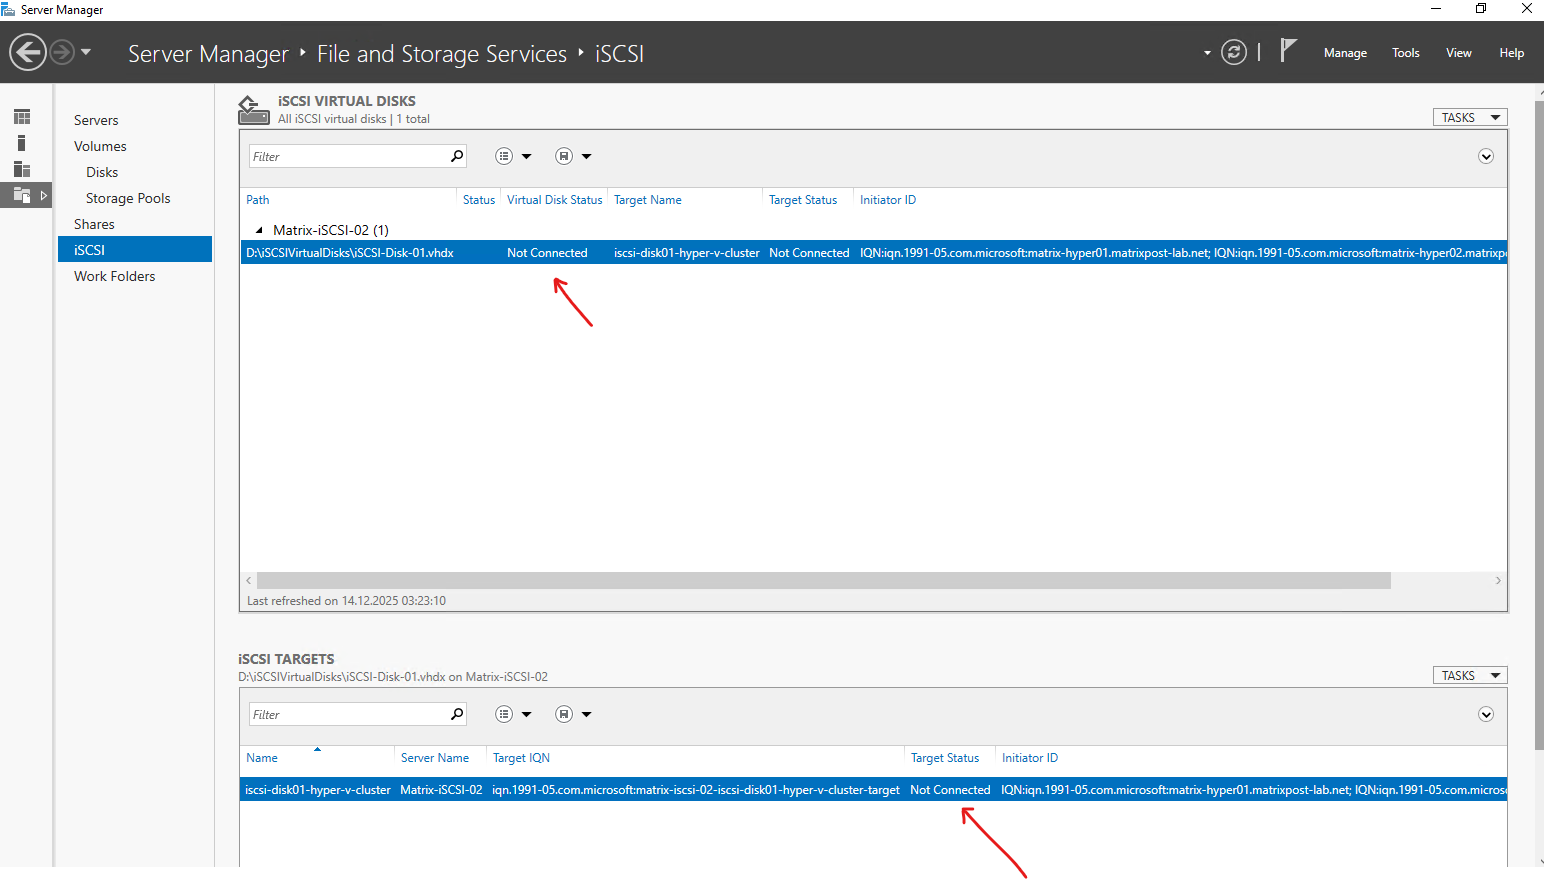The image size is (1544, 879).
Task: Open the All Servers sidebar icon
Action: coord(22,169)
